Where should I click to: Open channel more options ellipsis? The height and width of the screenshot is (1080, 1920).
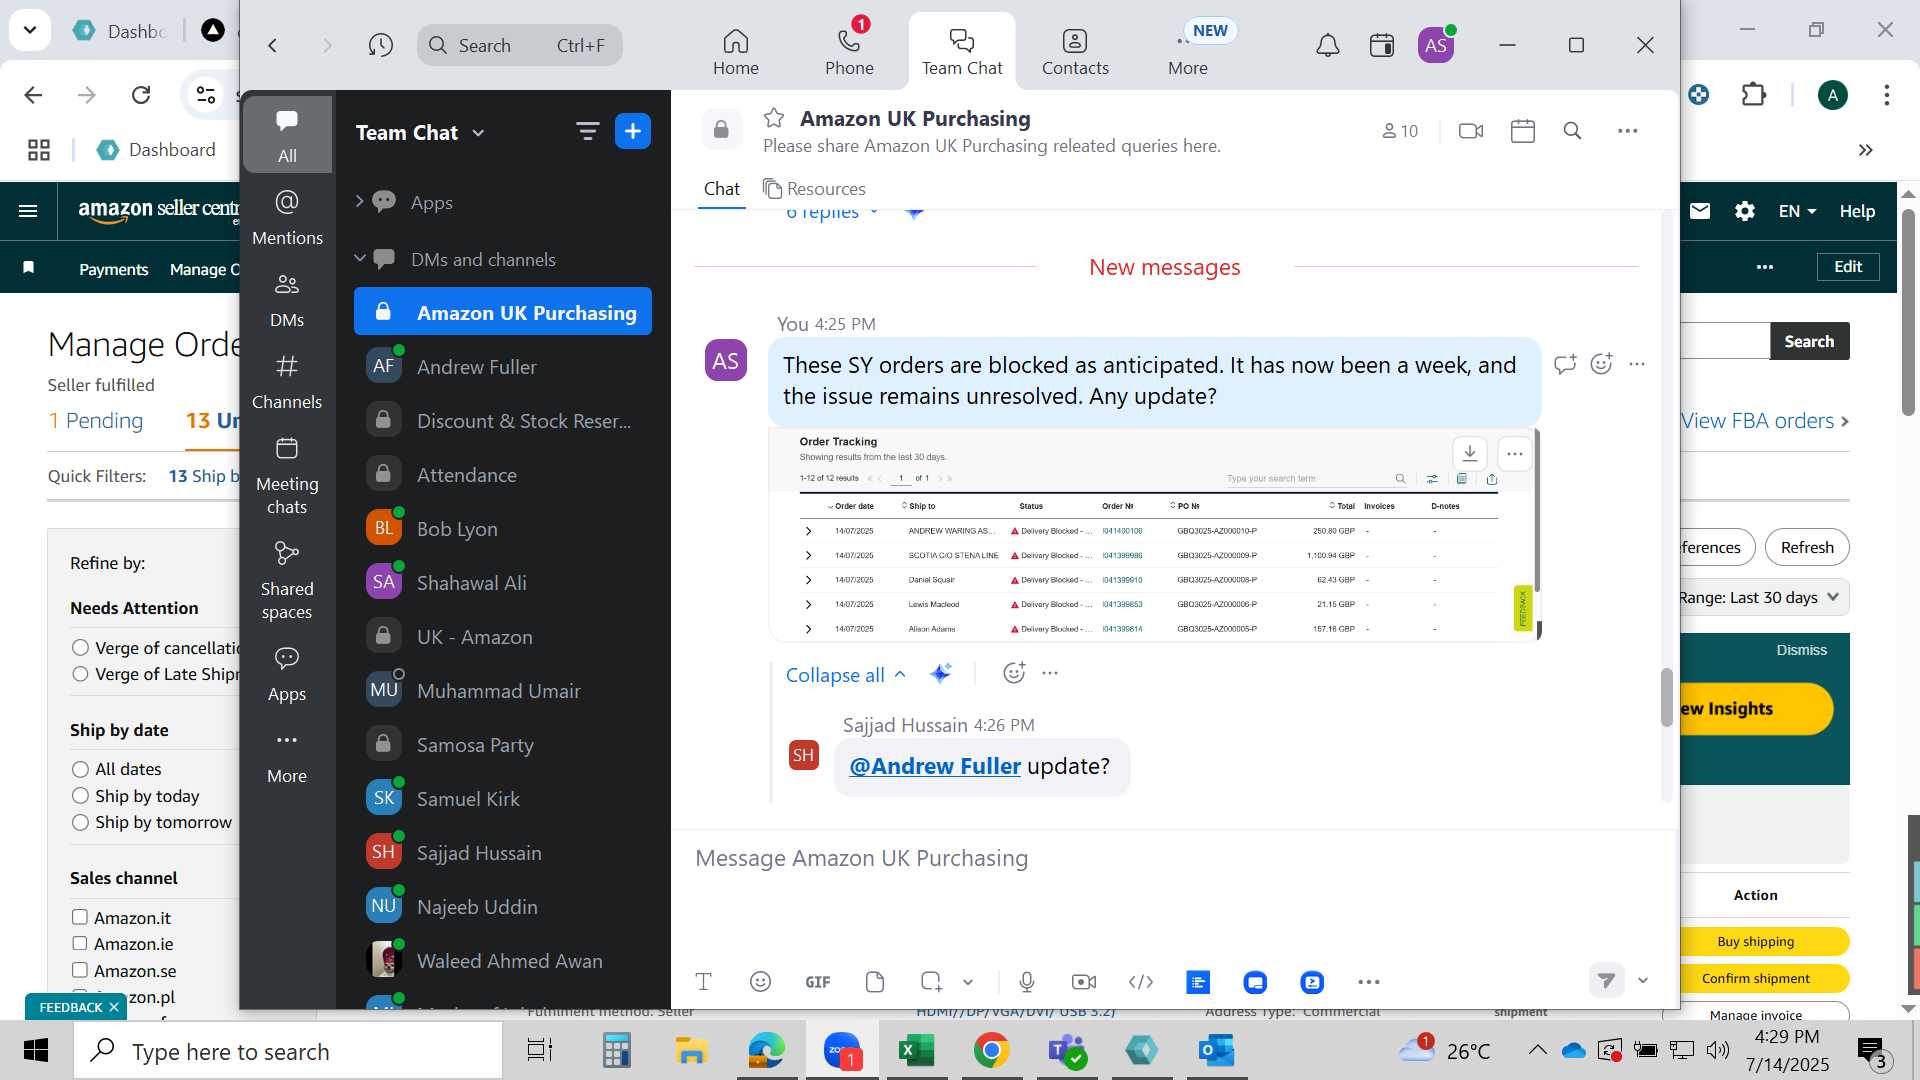click(x=1628, y=131)
